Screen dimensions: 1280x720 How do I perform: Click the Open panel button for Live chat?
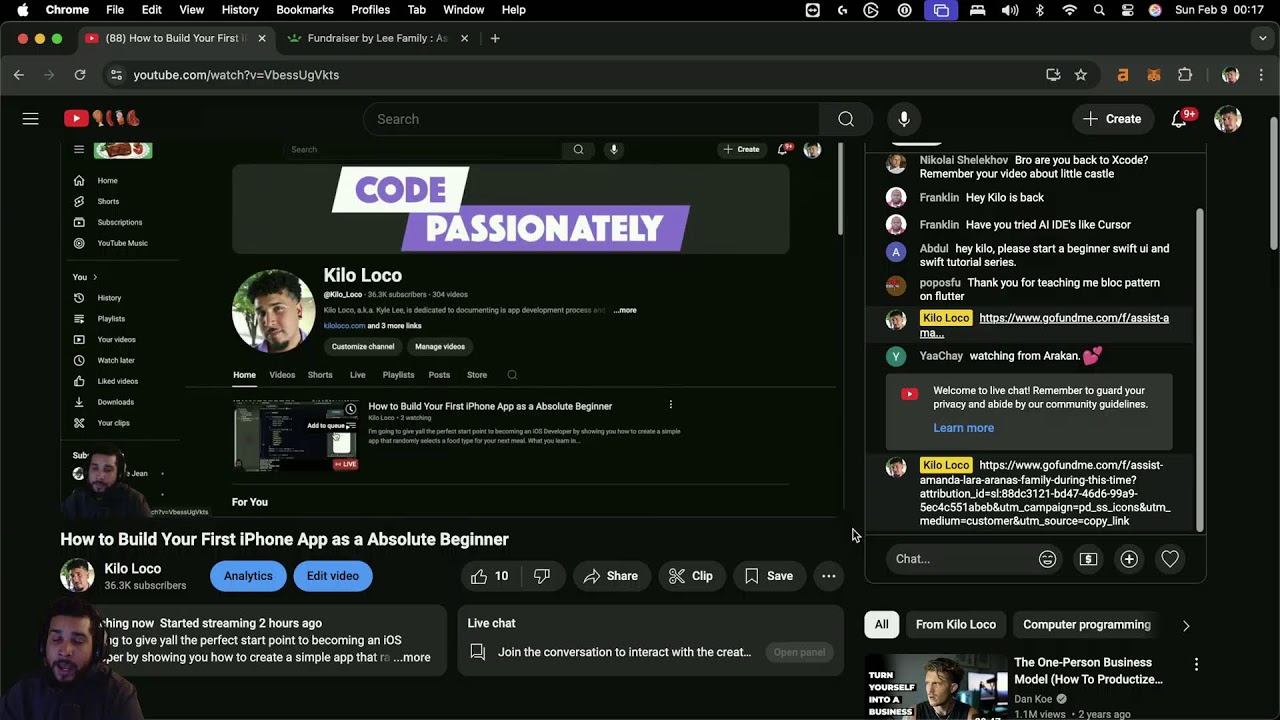(799, 652)
